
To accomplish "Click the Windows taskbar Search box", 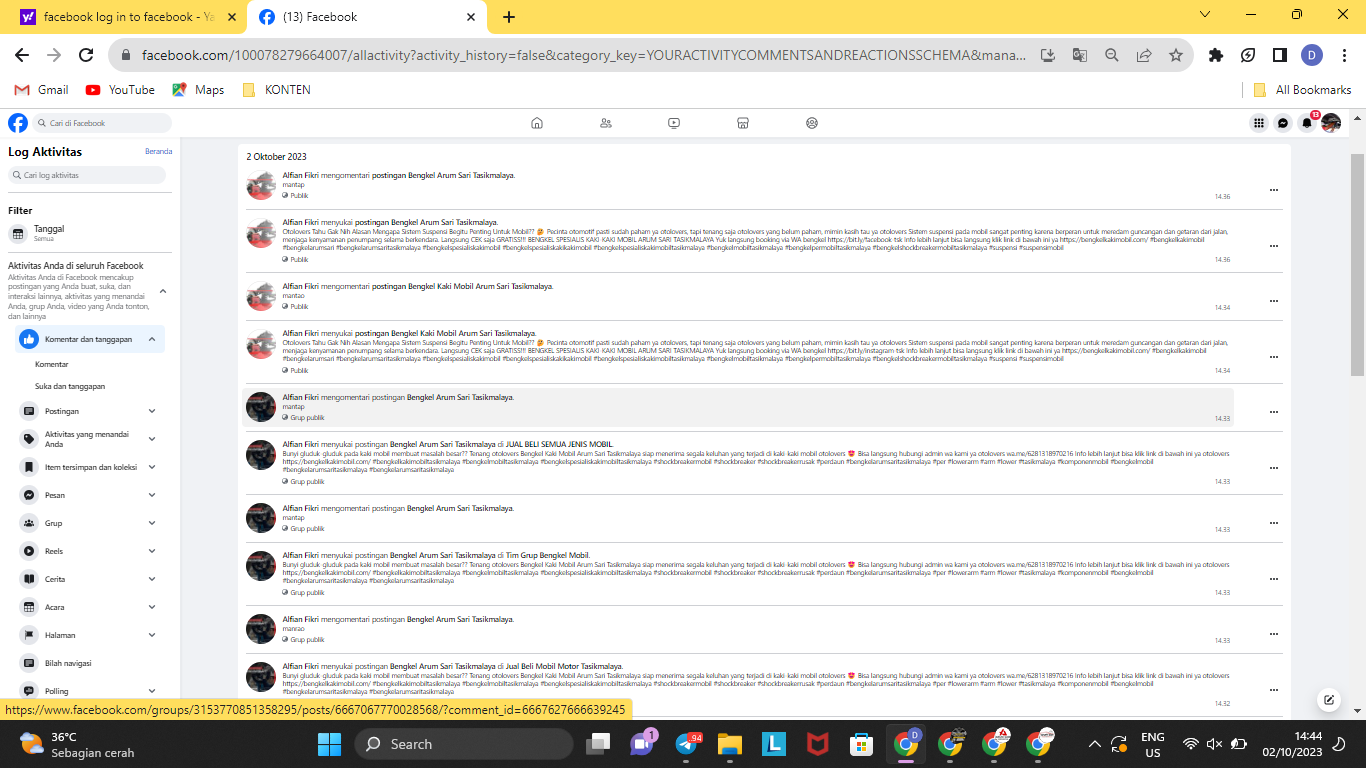I will [464, 744].
